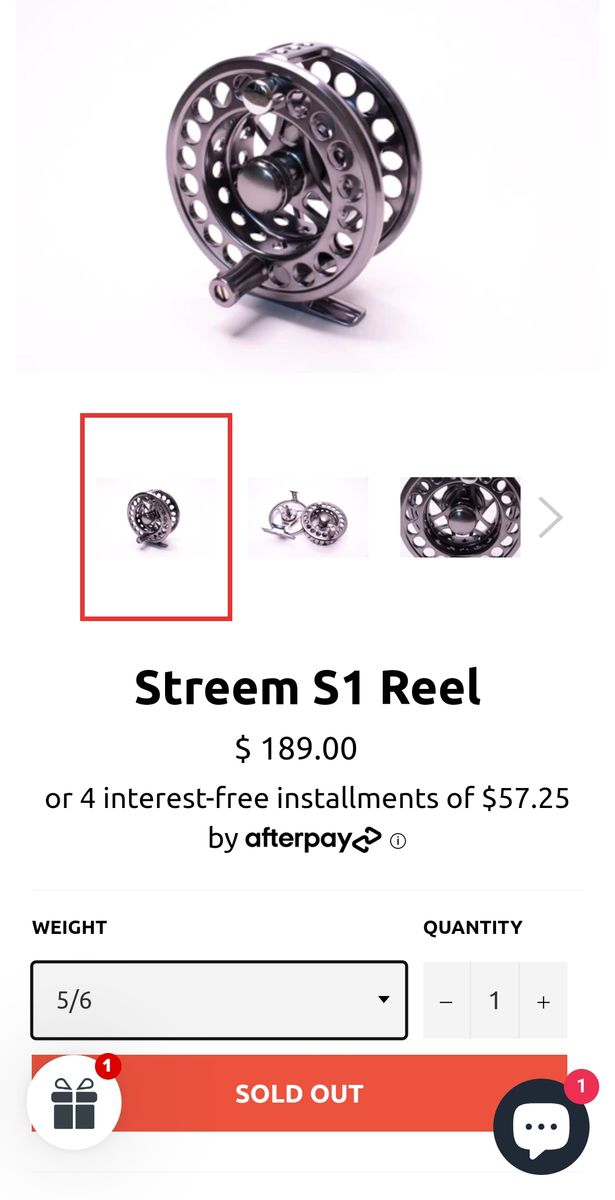Click the Afterpay info circle icon
The width and height of the screenshot is (615, 1200).
398,841
